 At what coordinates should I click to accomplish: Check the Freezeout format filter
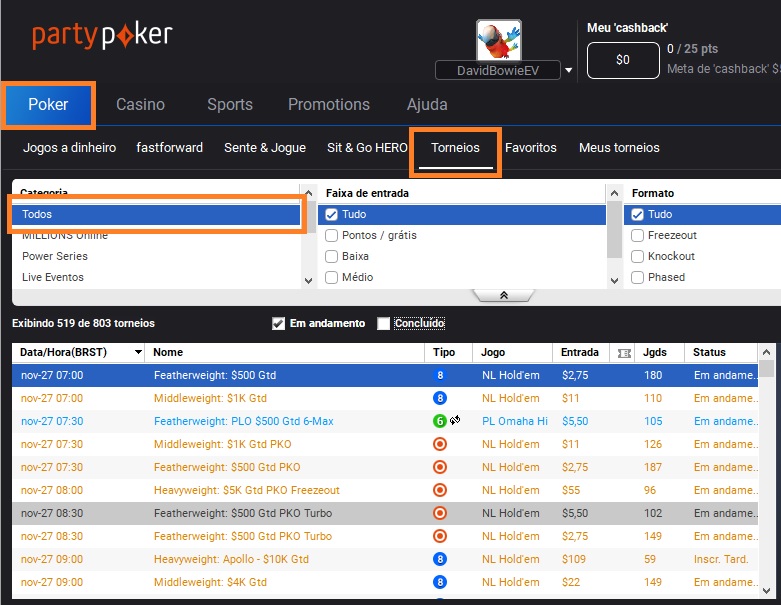tap(638, 235)
